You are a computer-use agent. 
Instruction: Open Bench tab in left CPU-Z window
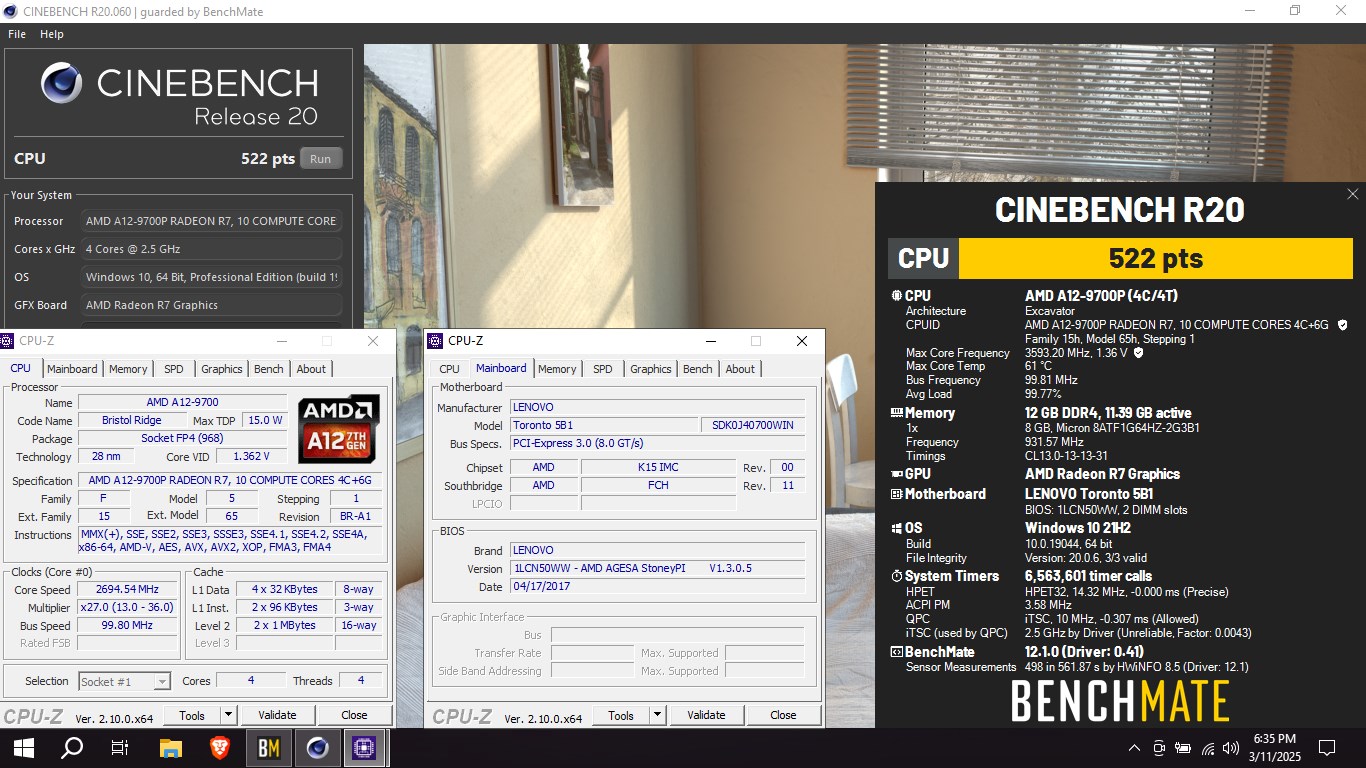[x=269, y=369]
